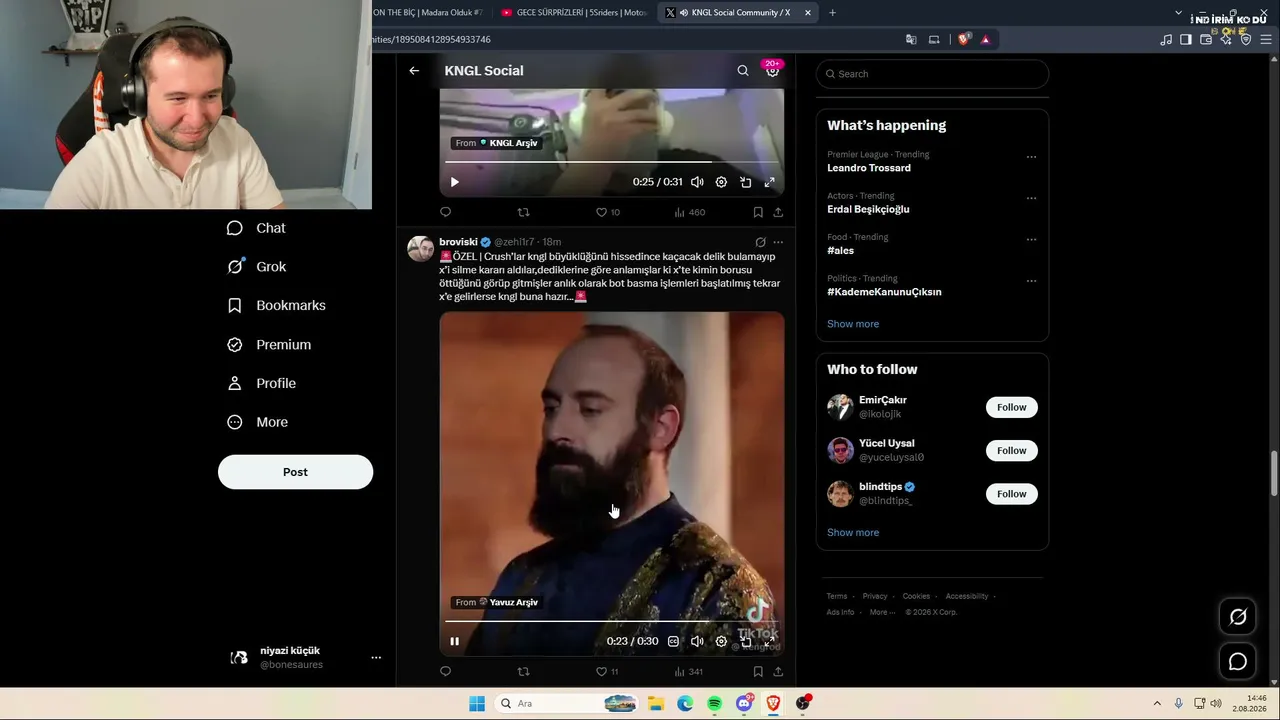
Task: Open more options for #KademeKanunuÇıksın trend
Action: 1031,281
